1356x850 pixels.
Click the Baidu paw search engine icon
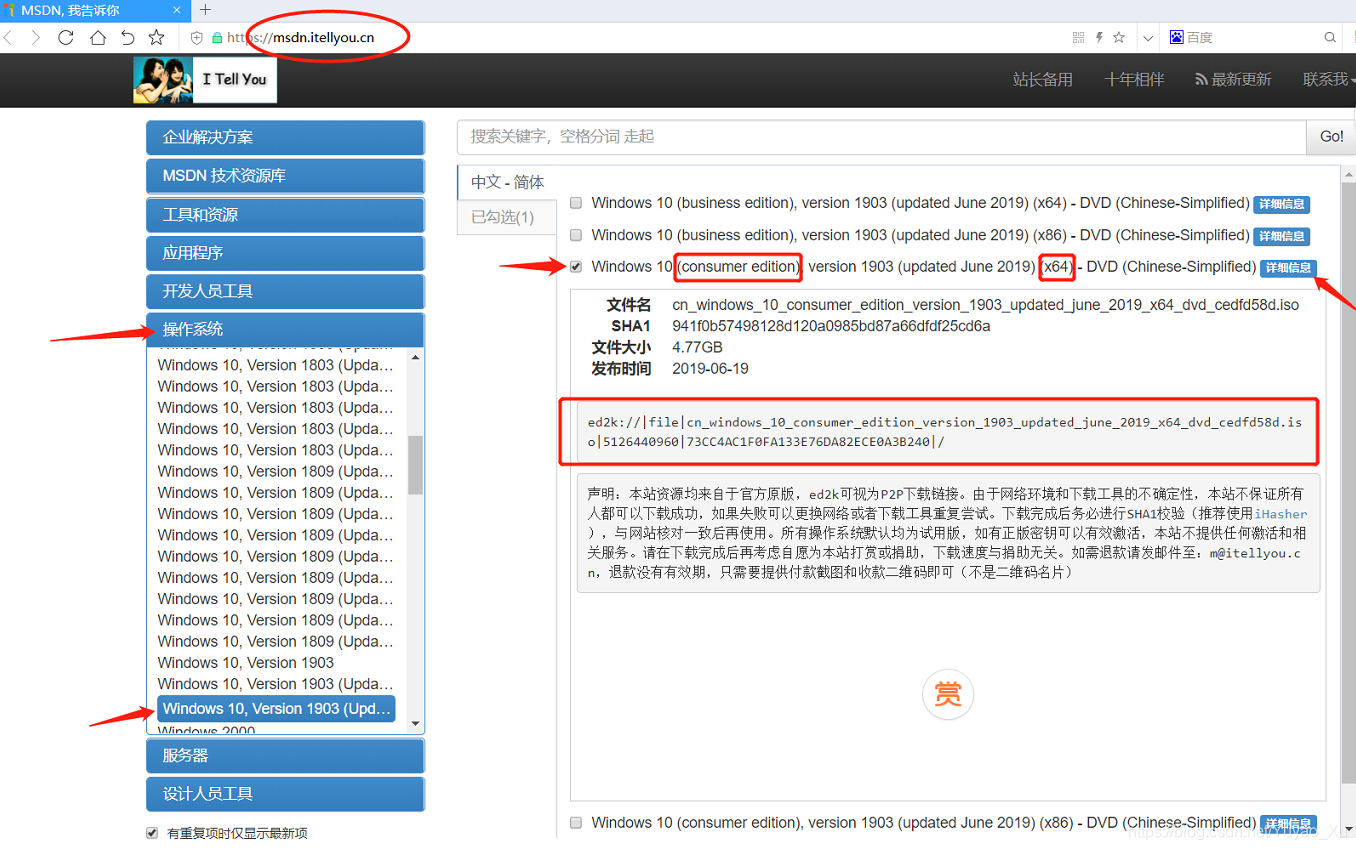[x=1176, y=37]
